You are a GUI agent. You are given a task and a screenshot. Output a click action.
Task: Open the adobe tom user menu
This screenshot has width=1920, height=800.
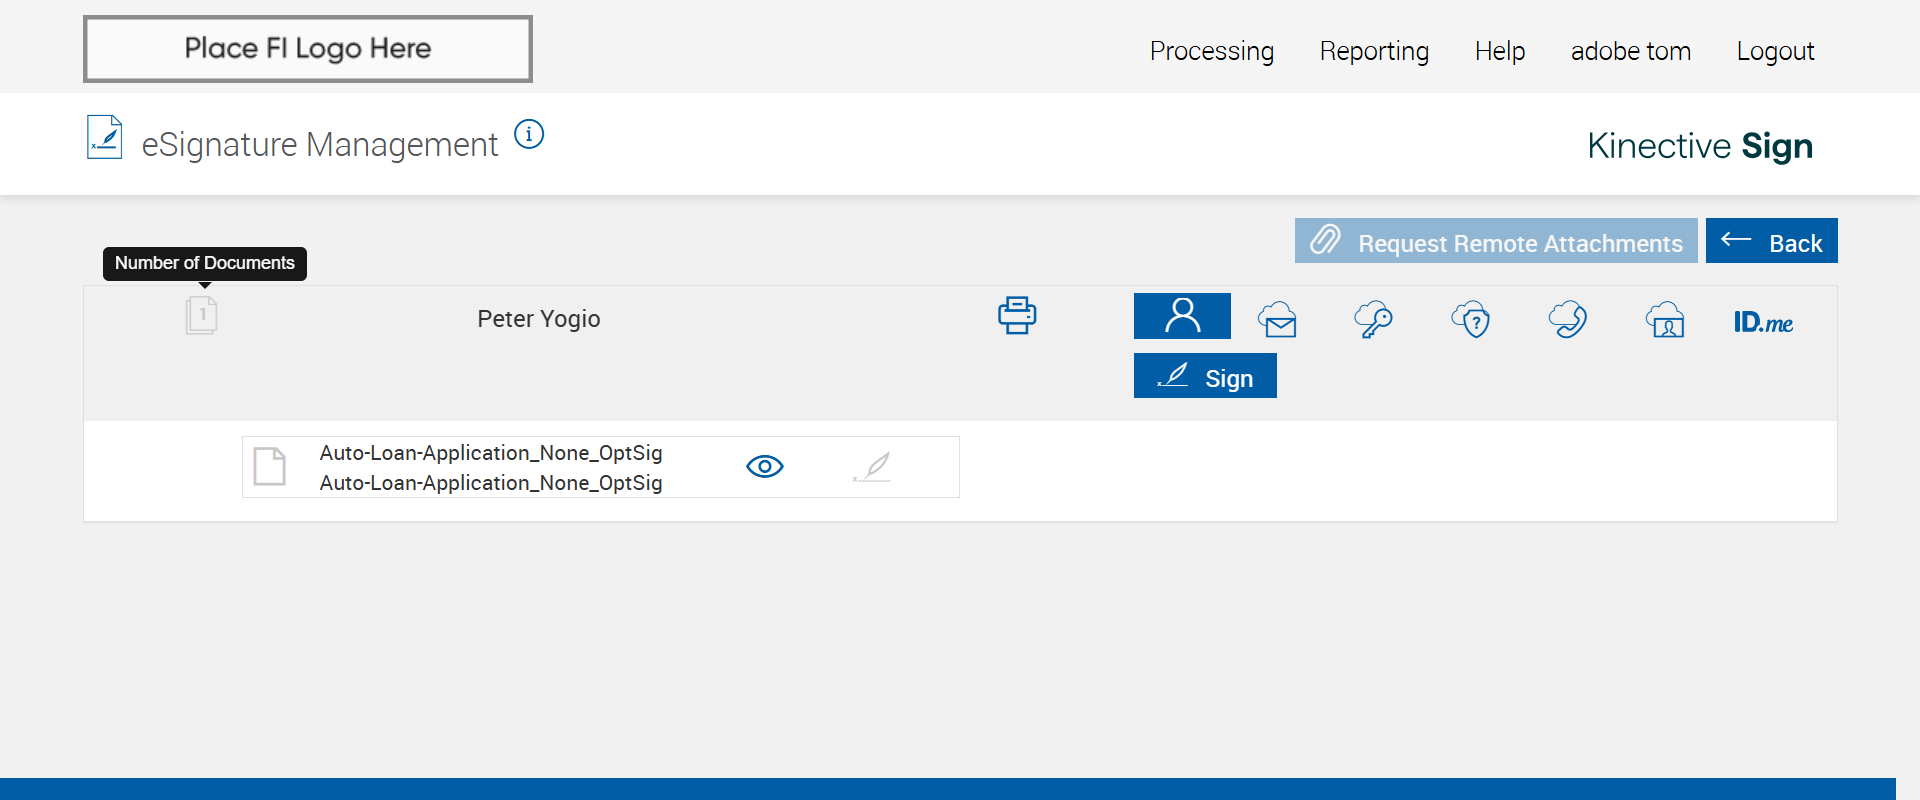point(1631,51)
